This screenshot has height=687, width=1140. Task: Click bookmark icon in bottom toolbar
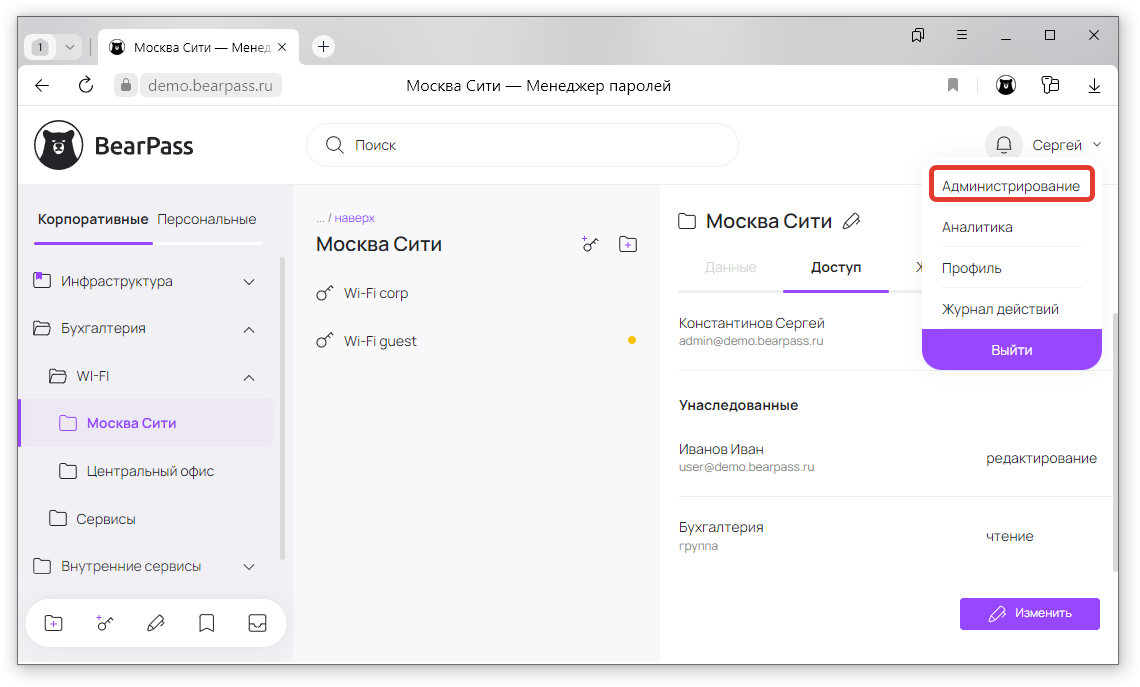pyautogui.click(x=207, y=623)
